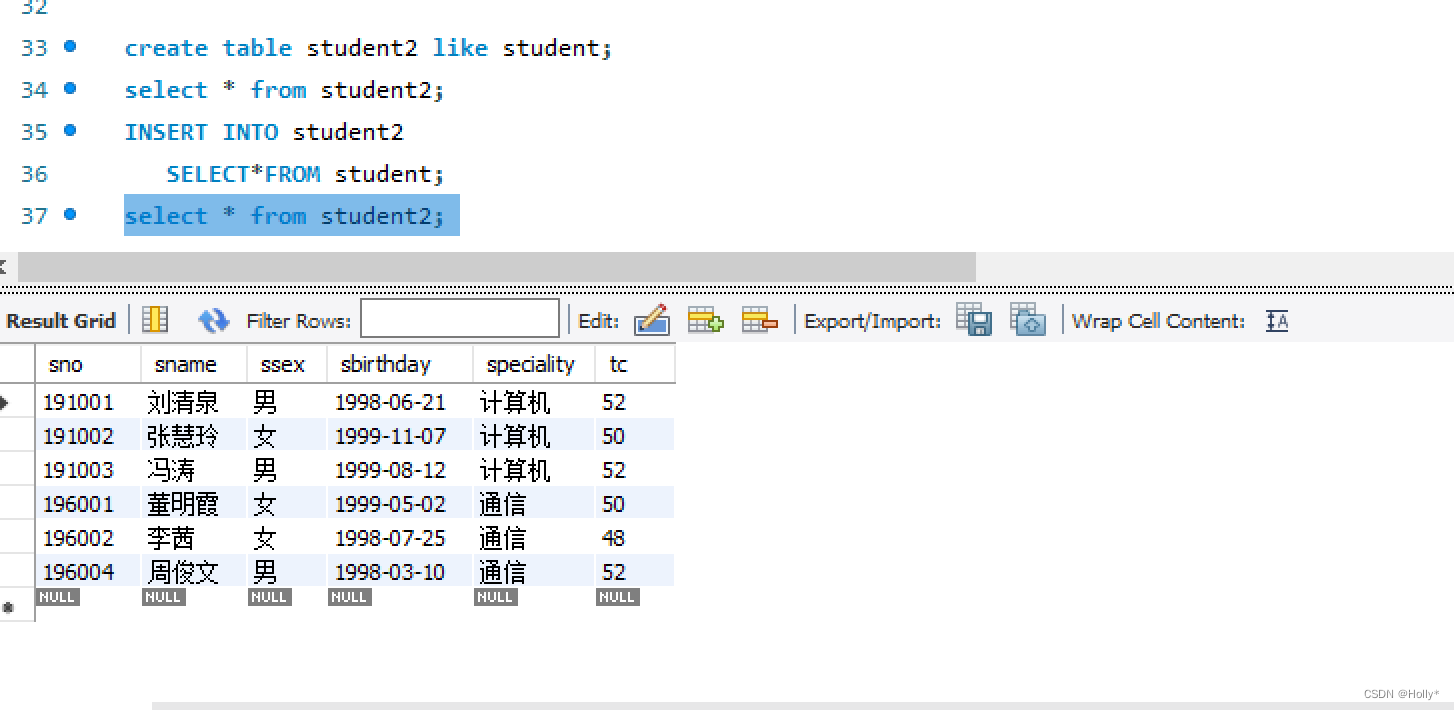Click the Result Grid view icon
Image resolution: width=1454 pixels, height=710 pixels.
click(155, 320)
